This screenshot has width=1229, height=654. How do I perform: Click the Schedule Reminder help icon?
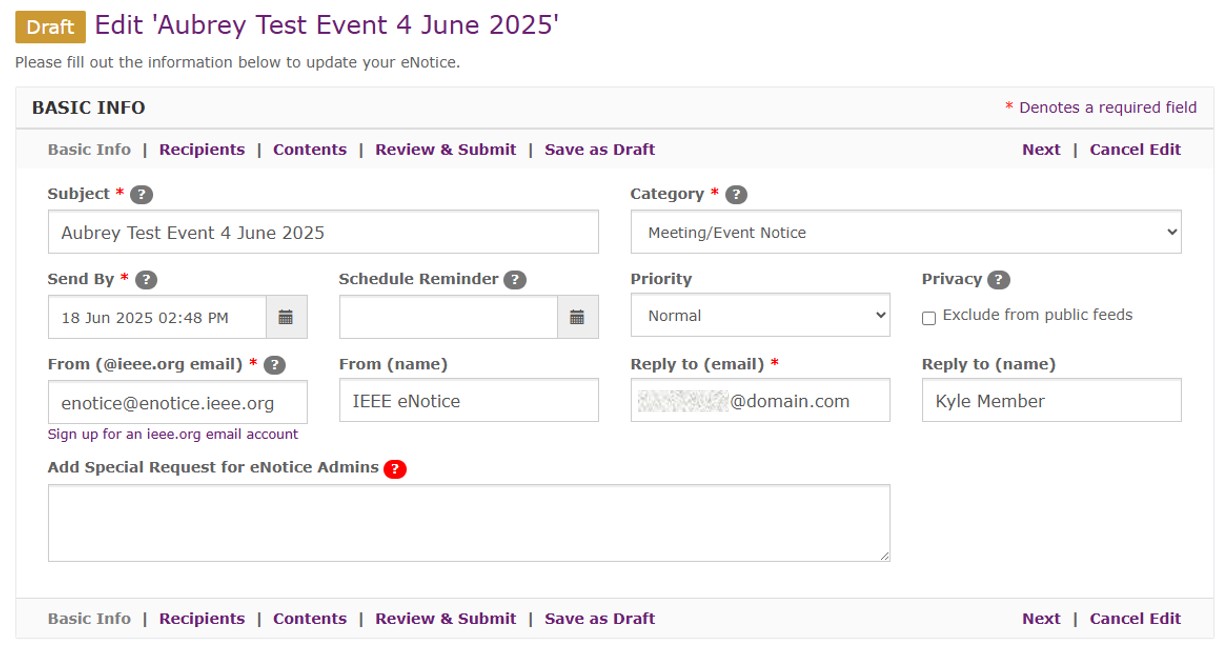coord(515,280)
